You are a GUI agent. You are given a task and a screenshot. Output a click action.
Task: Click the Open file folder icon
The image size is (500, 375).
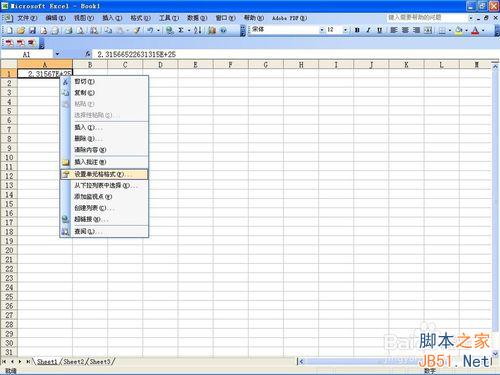coord(21,31)
